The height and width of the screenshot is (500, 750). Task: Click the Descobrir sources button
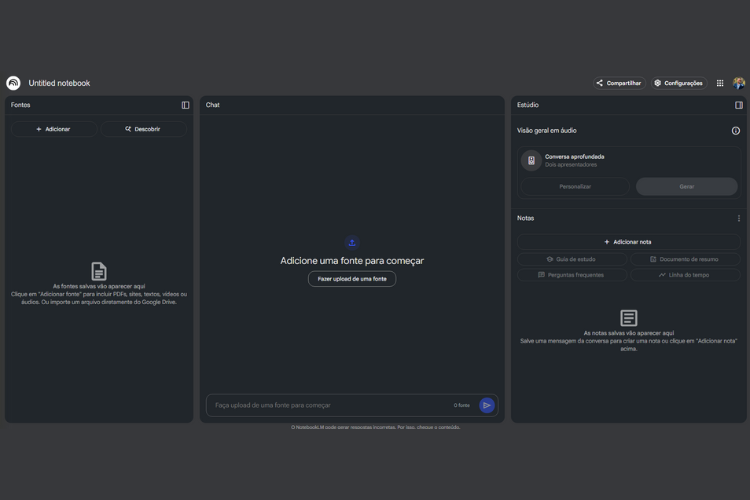pyautogui.click(x=143, y=129)
